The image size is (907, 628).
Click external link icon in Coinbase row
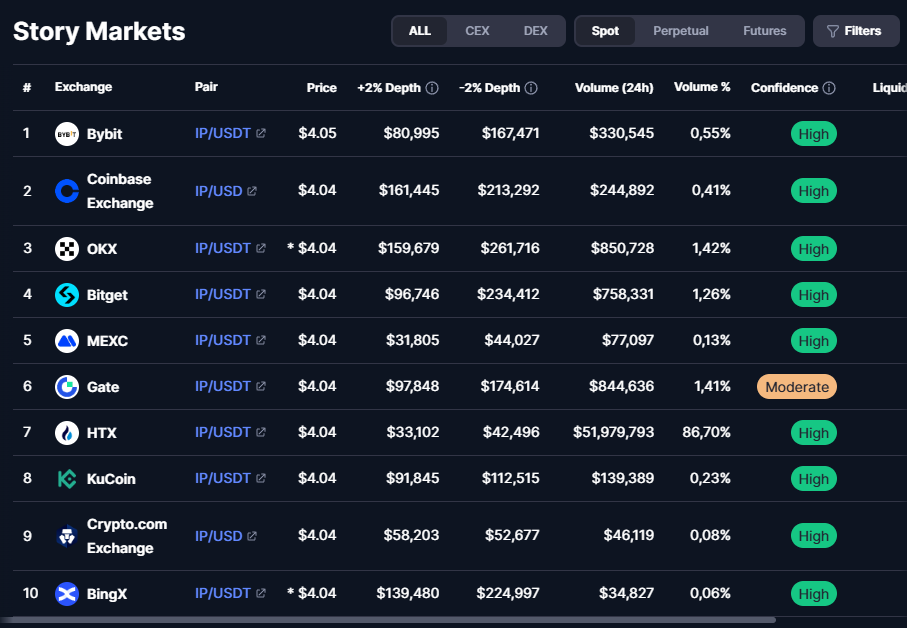click(252, 191)
